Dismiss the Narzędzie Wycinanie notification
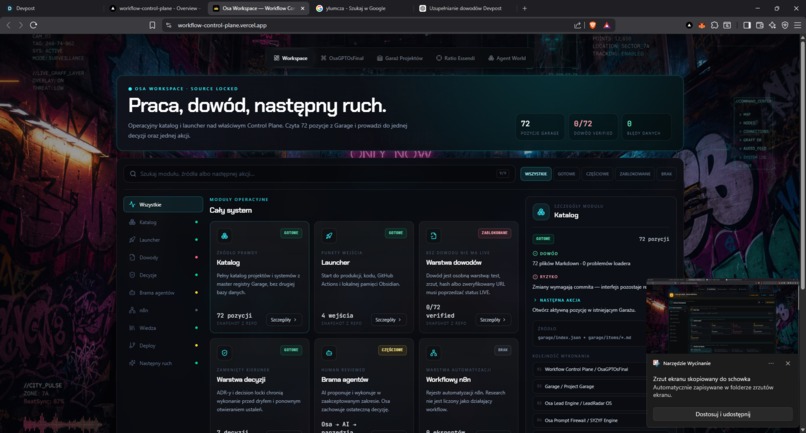This screenshot has height=433, width=806. 788,363
